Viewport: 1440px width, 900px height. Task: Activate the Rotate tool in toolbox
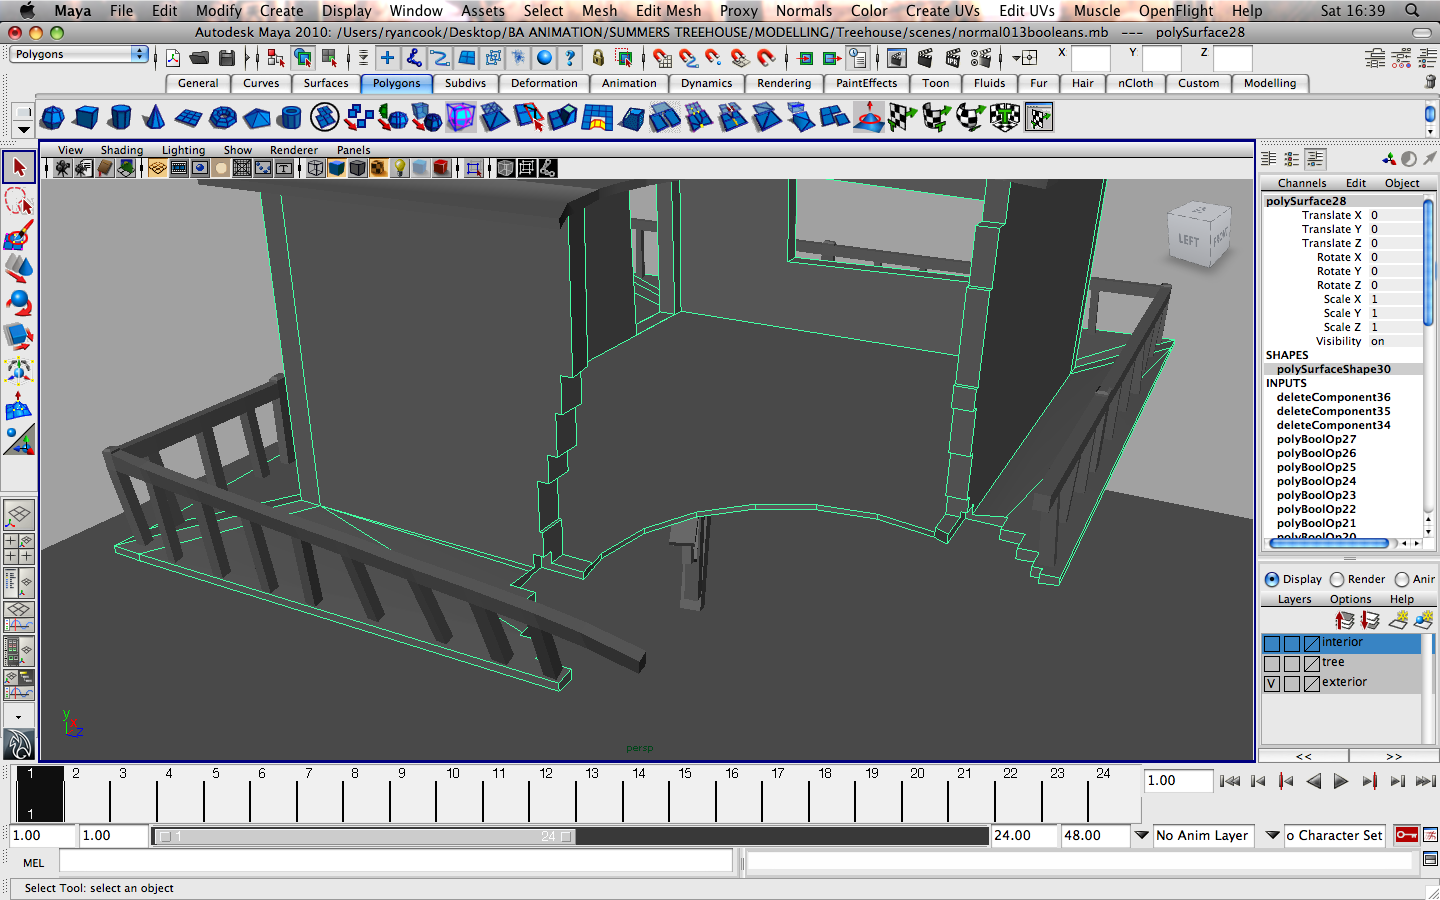pyautogui.click(x=18, y=303)
